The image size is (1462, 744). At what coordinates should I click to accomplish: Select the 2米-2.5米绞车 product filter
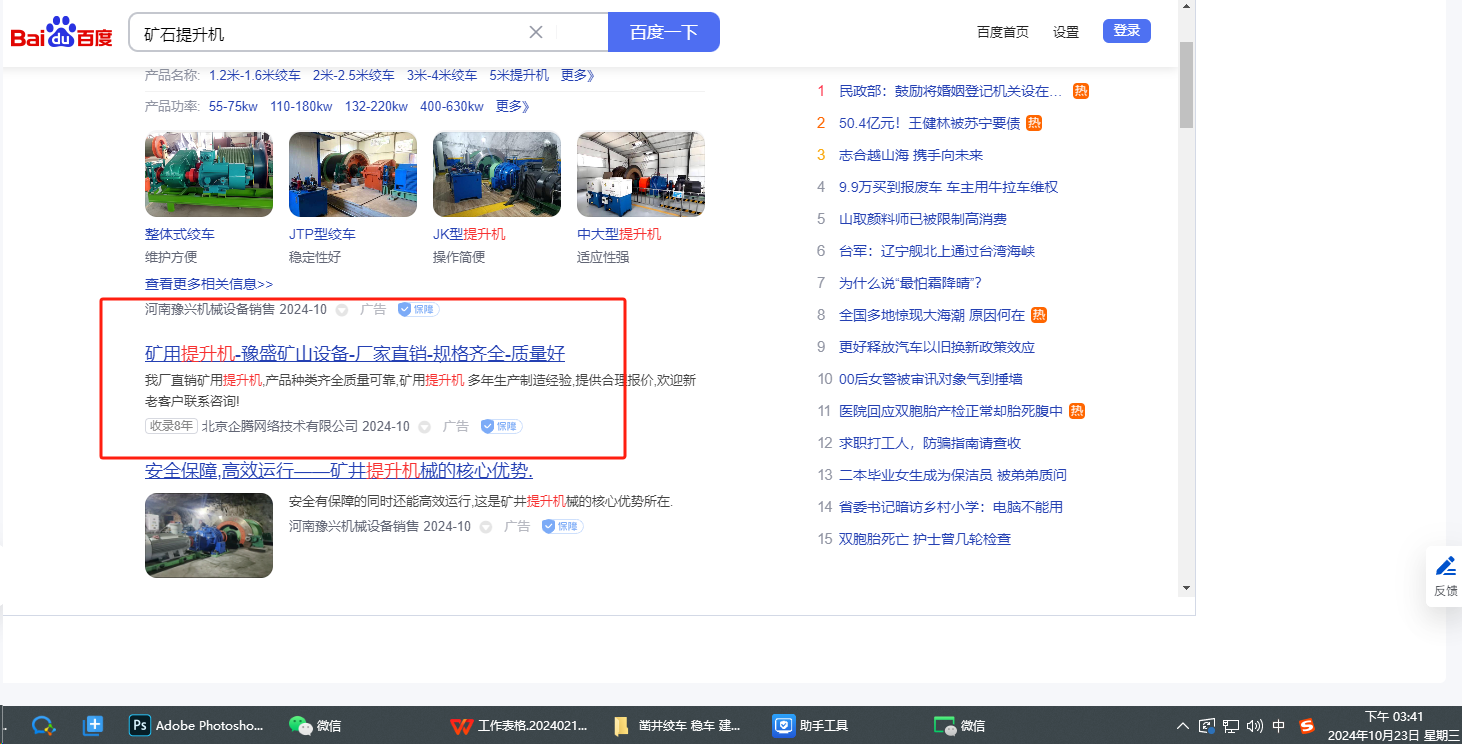354,75
